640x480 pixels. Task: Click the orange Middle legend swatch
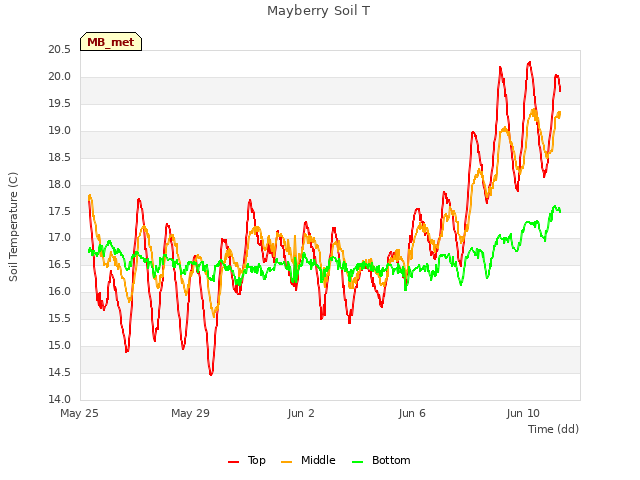point(287,462)
